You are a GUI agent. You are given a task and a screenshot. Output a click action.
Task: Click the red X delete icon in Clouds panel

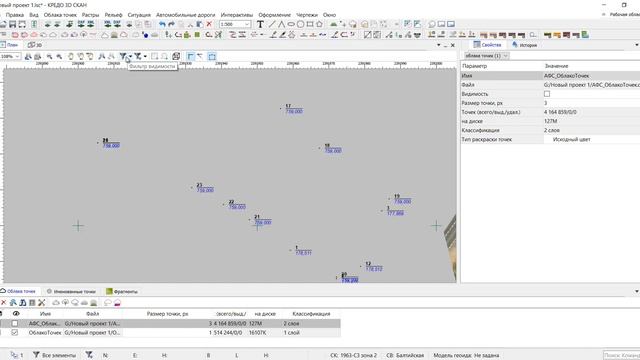[3, 302]
